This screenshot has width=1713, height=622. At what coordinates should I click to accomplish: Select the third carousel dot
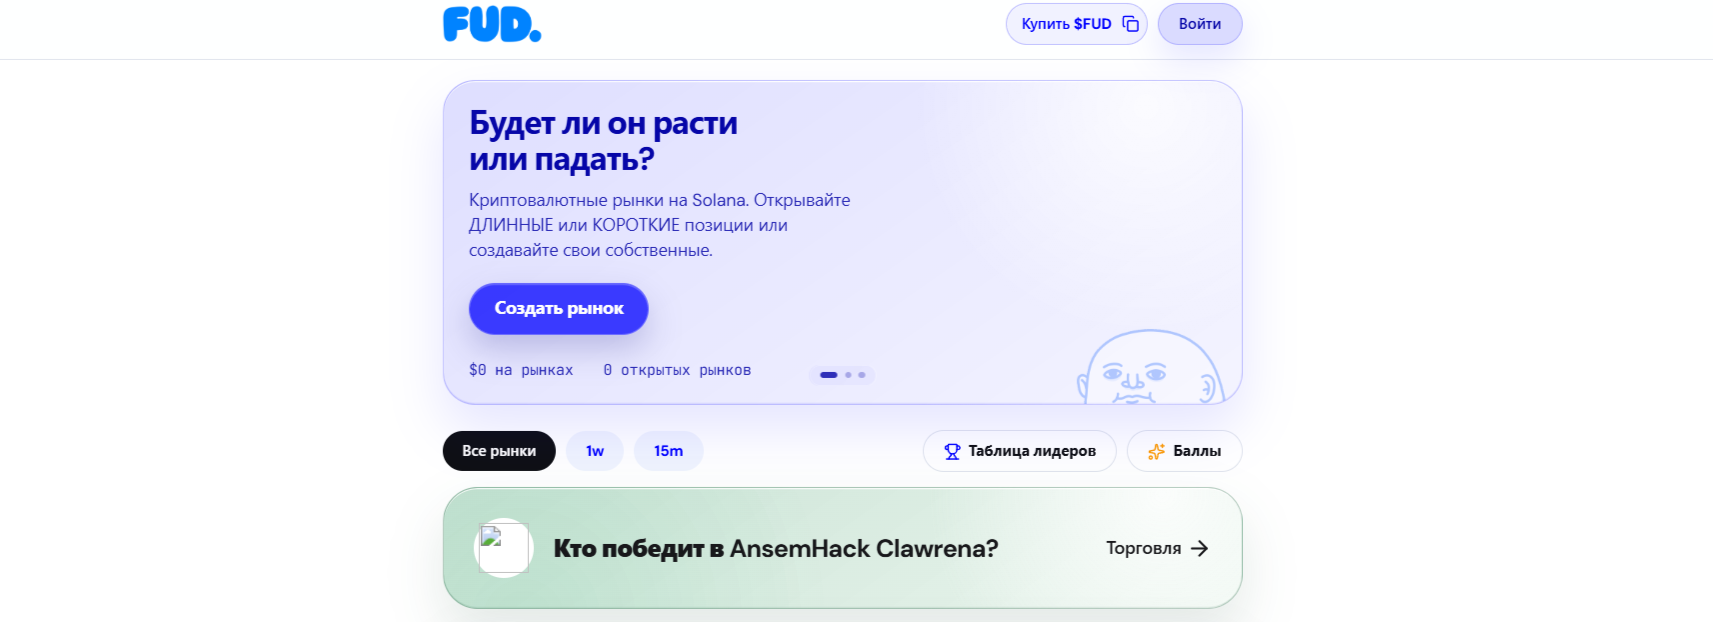(862, 375)
